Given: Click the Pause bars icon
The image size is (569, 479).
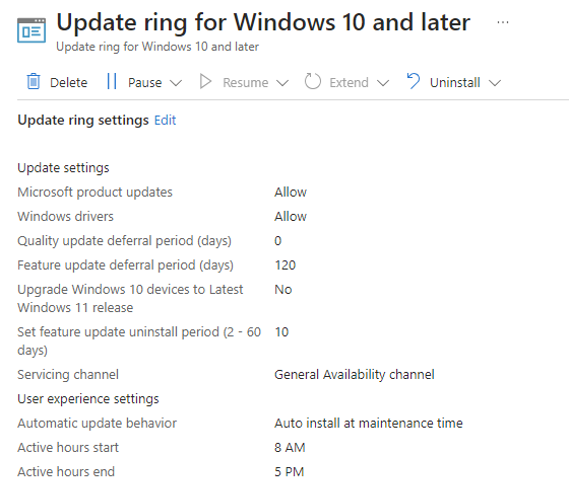Looking at the screenshot, I should point(112,81).
